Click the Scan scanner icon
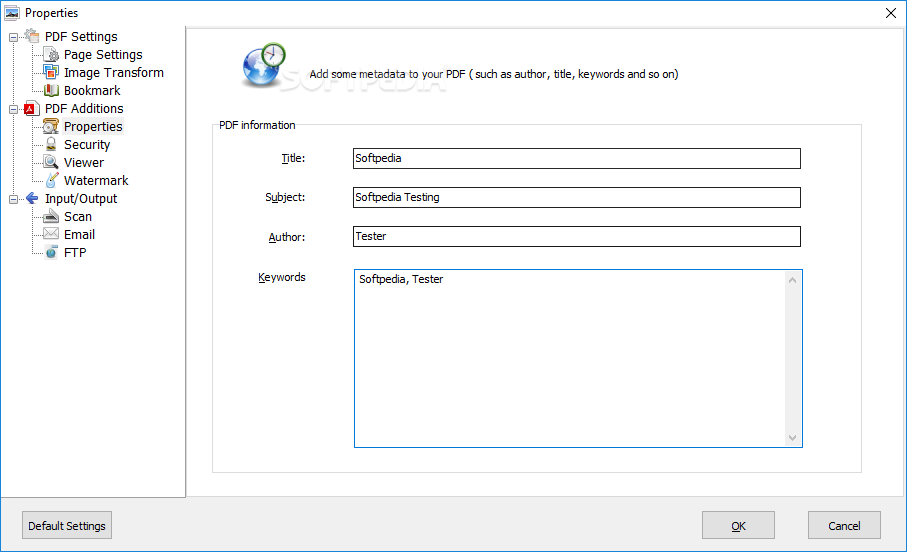This screenshot has width=907, height=552. tap(51, 216)
